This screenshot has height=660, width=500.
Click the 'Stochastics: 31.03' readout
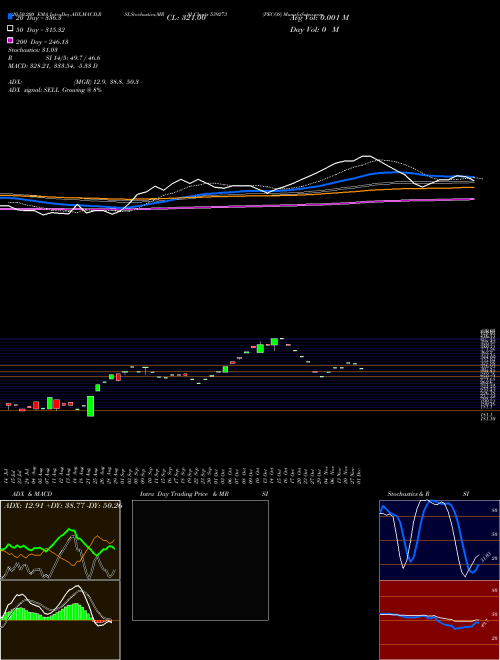32,50
